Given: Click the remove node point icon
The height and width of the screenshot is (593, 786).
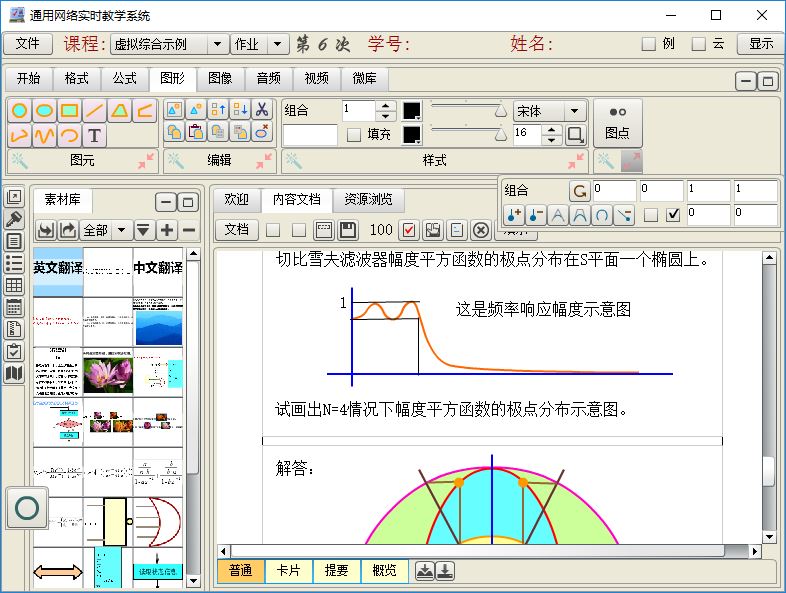Looking at the screenshot, I should pyautogui.click(x=536, y=216).
